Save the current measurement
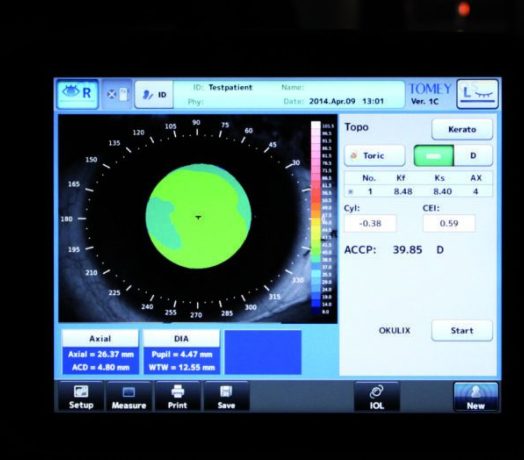 (226, 397)
